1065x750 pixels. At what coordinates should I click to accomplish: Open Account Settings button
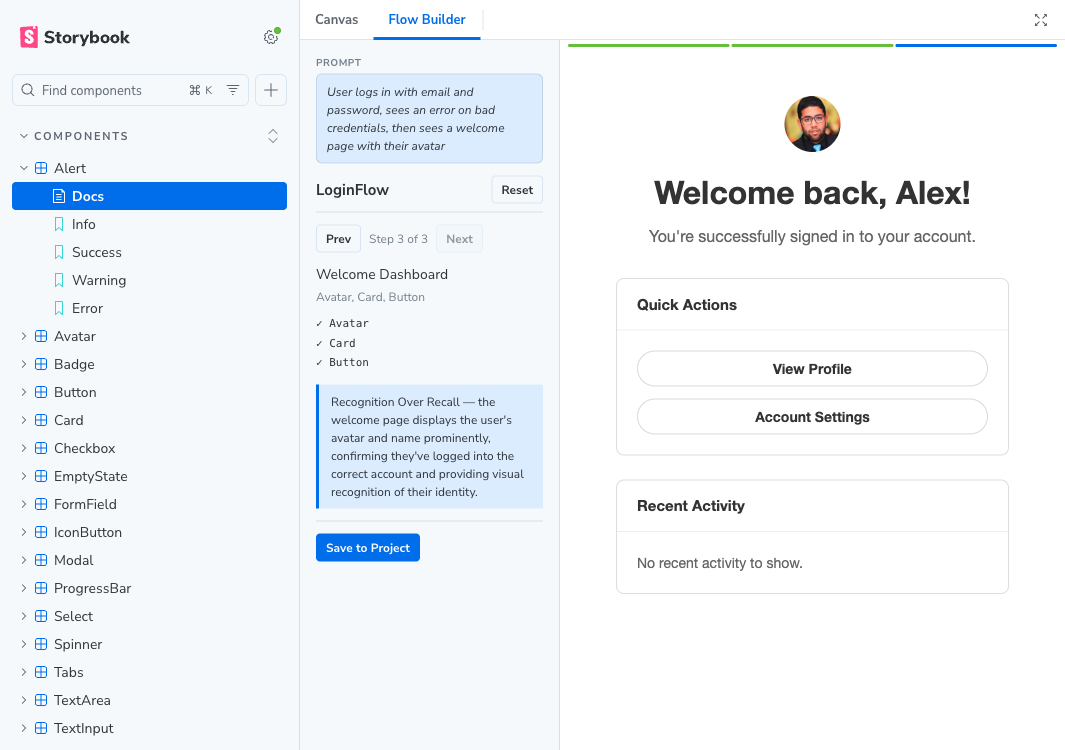click(x=812, y=417)
